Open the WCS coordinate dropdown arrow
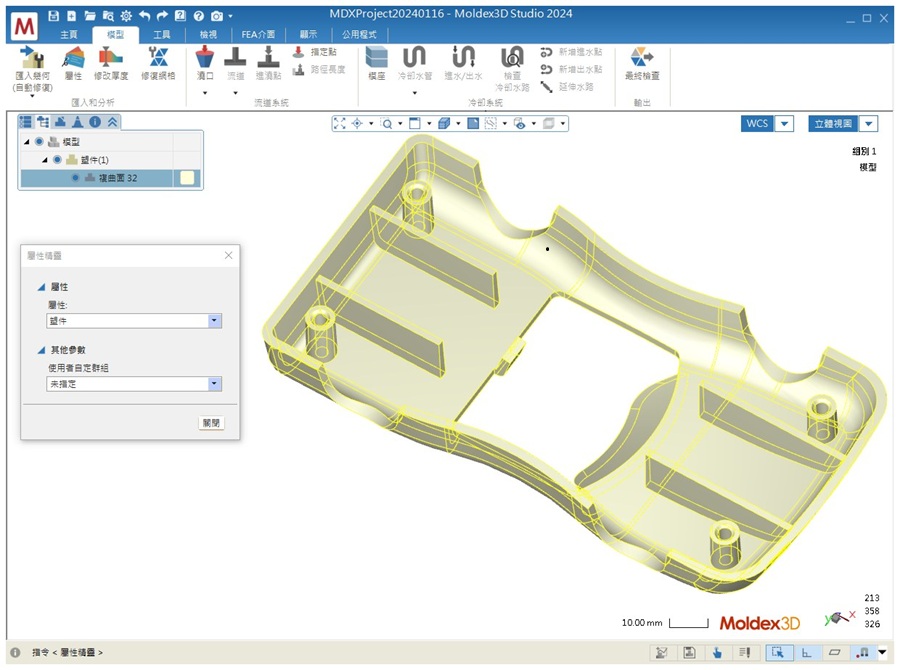Viewport: 900px width, 670px height. [785, 124]
